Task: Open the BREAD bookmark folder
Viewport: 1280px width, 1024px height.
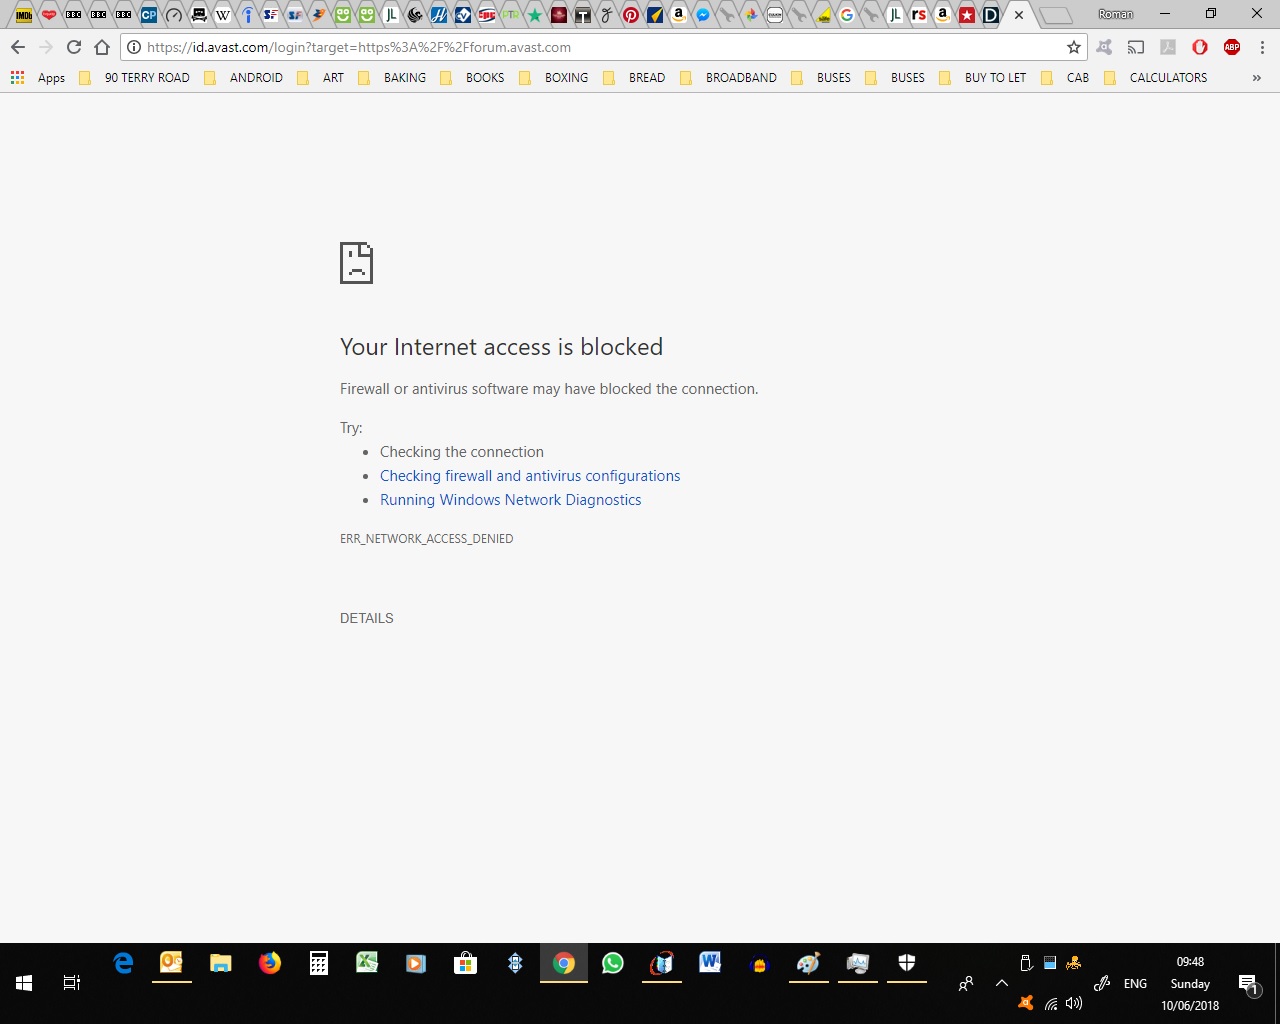Action: point(634,77)
